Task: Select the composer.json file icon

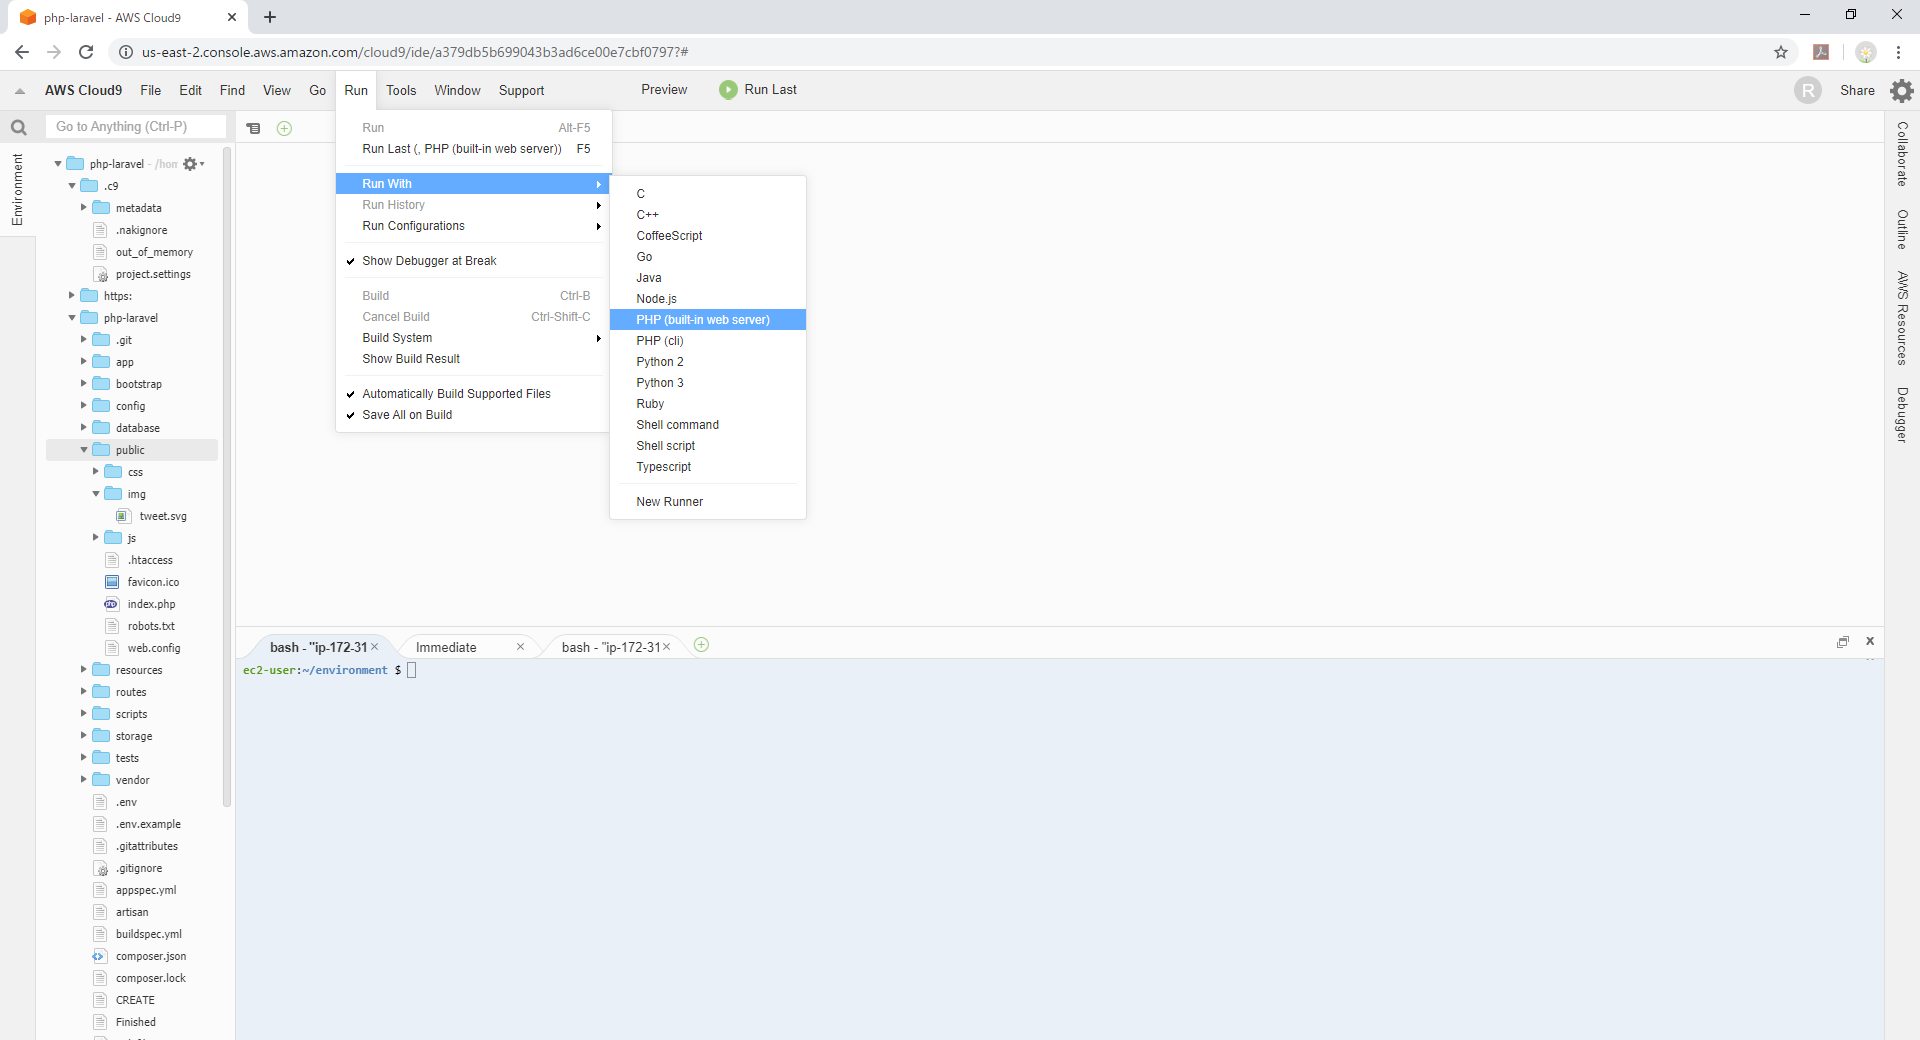Action: pyautogui.click(x=99, y=956)
